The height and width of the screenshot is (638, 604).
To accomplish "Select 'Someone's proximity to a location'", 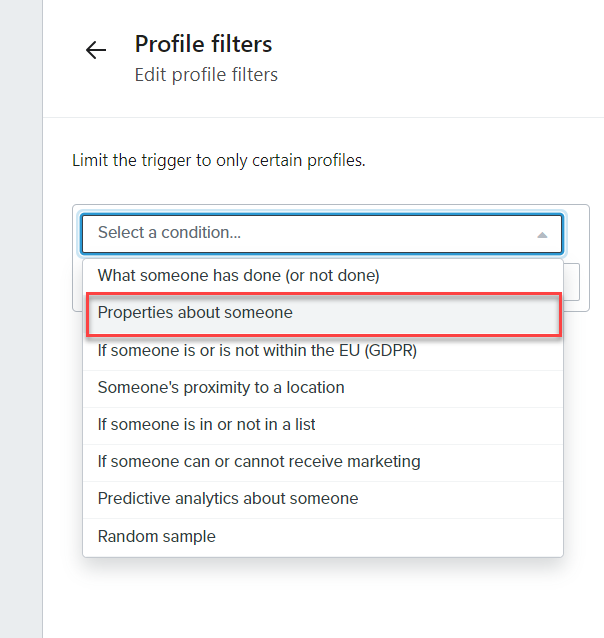I will 221,387.
